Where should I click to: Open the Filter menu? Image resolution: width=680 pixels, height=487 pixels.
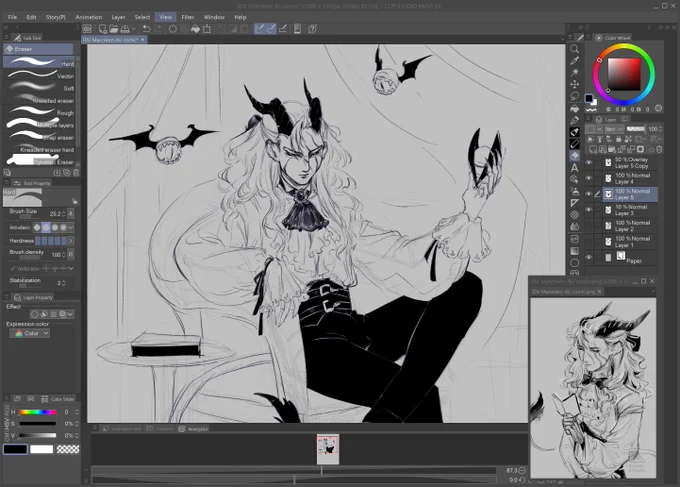point(187,17)
